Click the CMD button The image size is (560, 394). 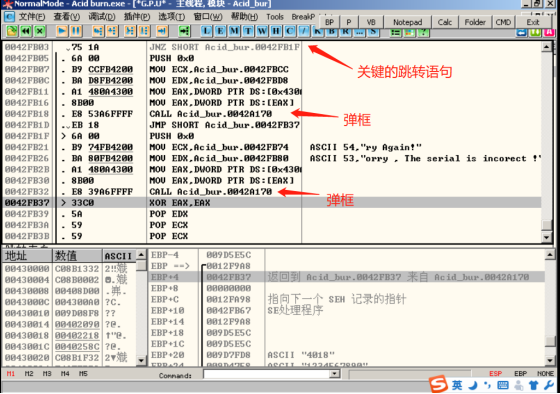click(x=503, y=22)
